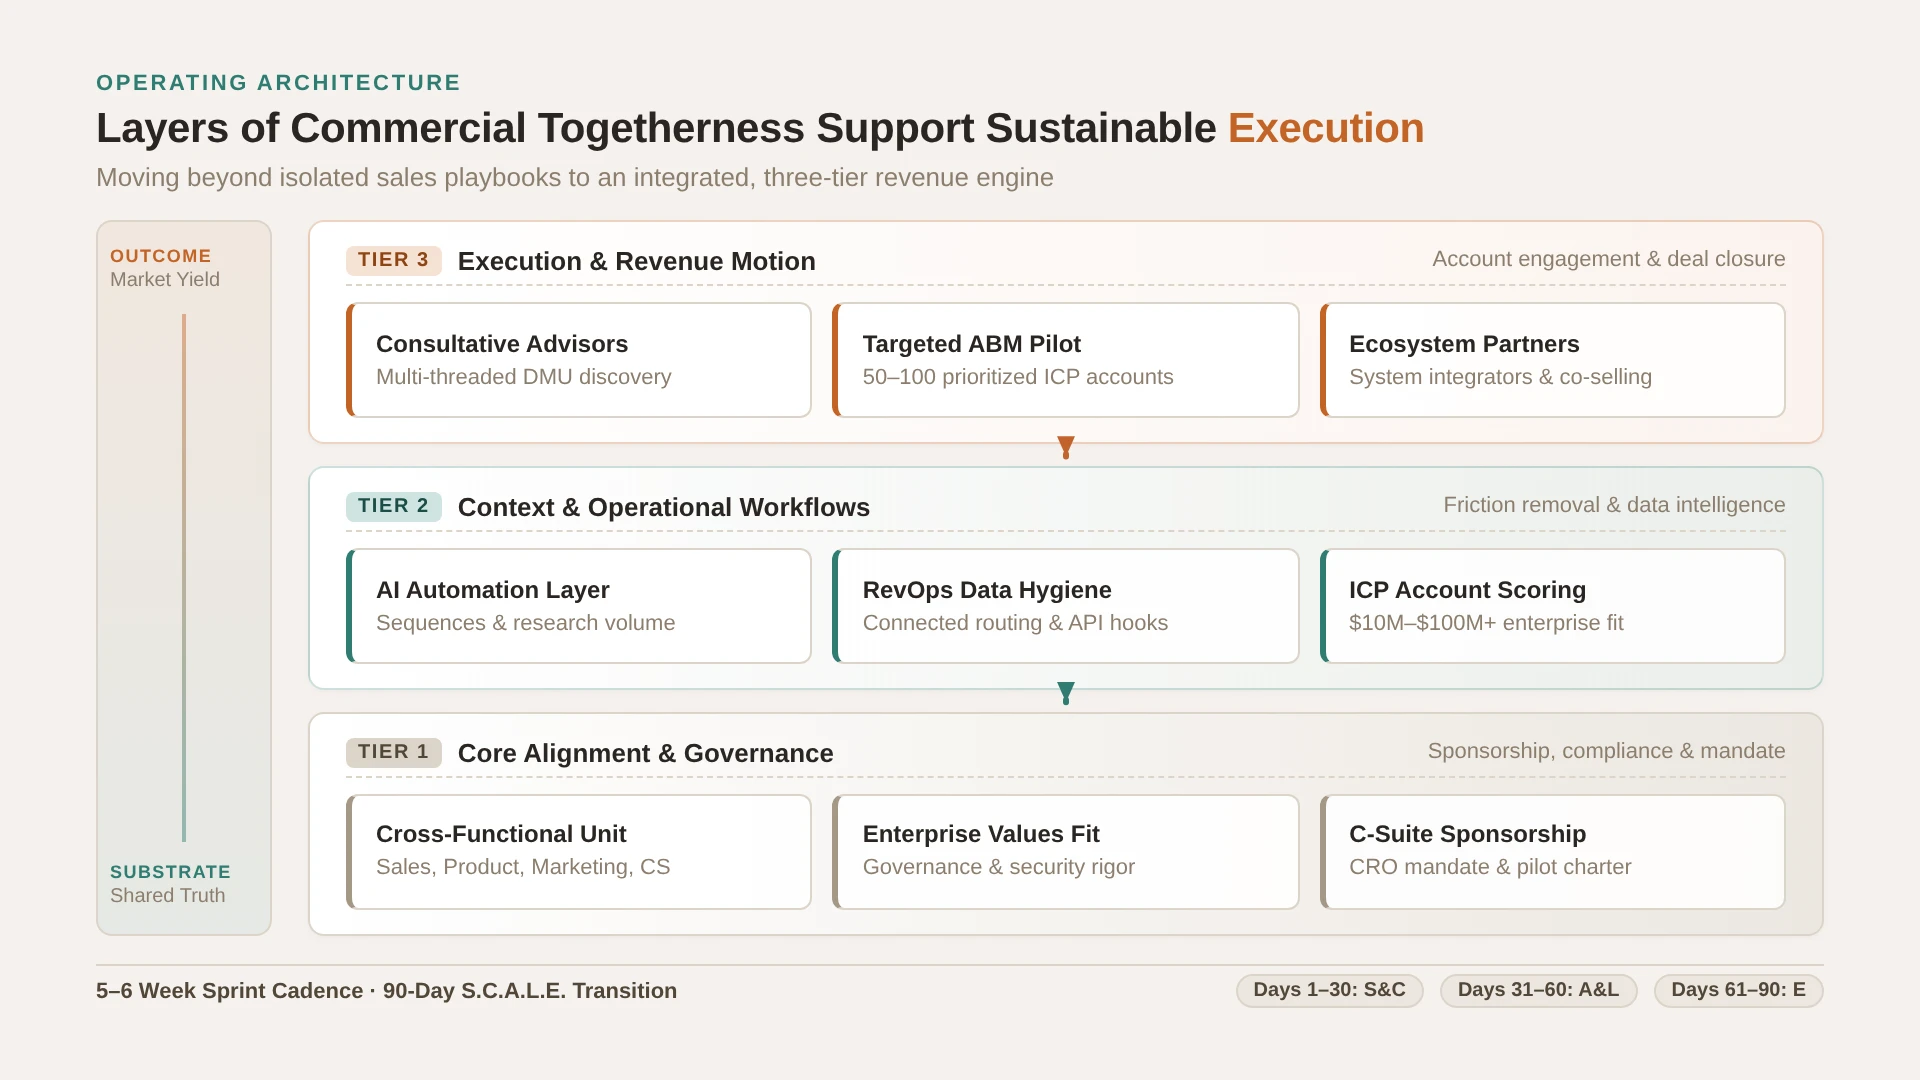This screenshot has height=1080, width=1920.
Task: Click the Days 31–60: A&L pill
Action: tap(1538, 990)
